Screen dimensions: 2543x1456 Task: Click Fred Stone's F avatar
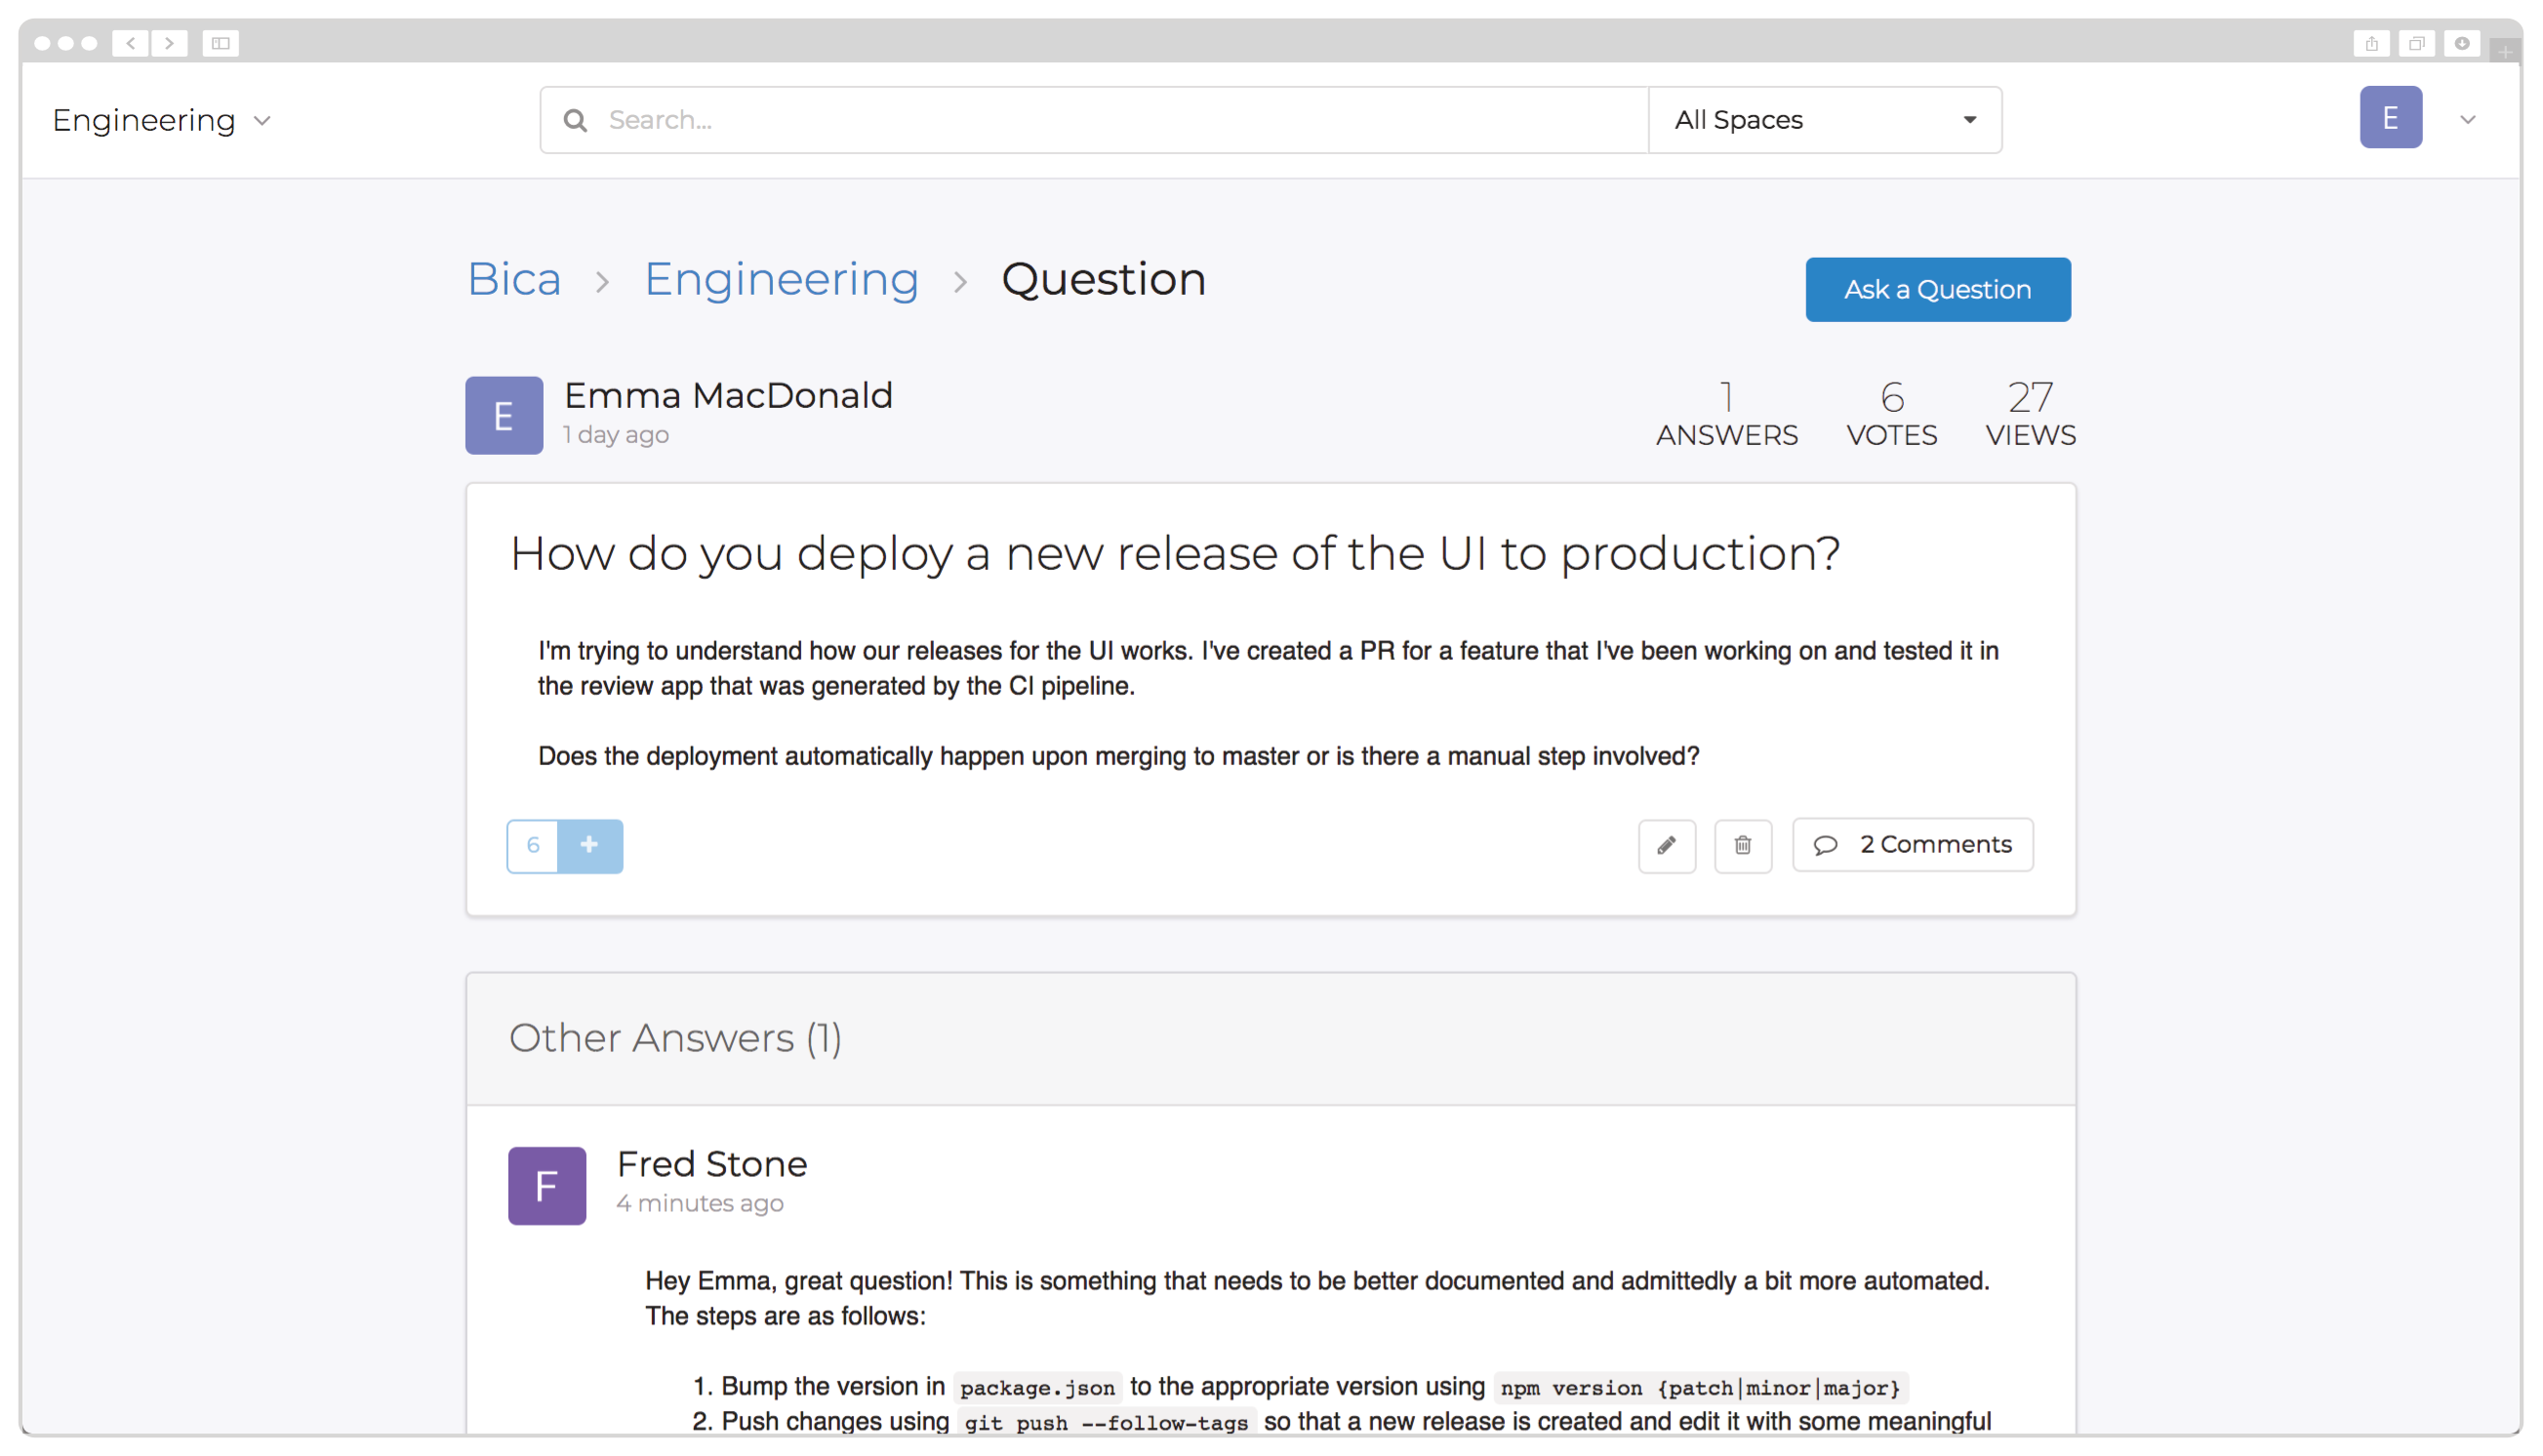[x=546, y=1185]
